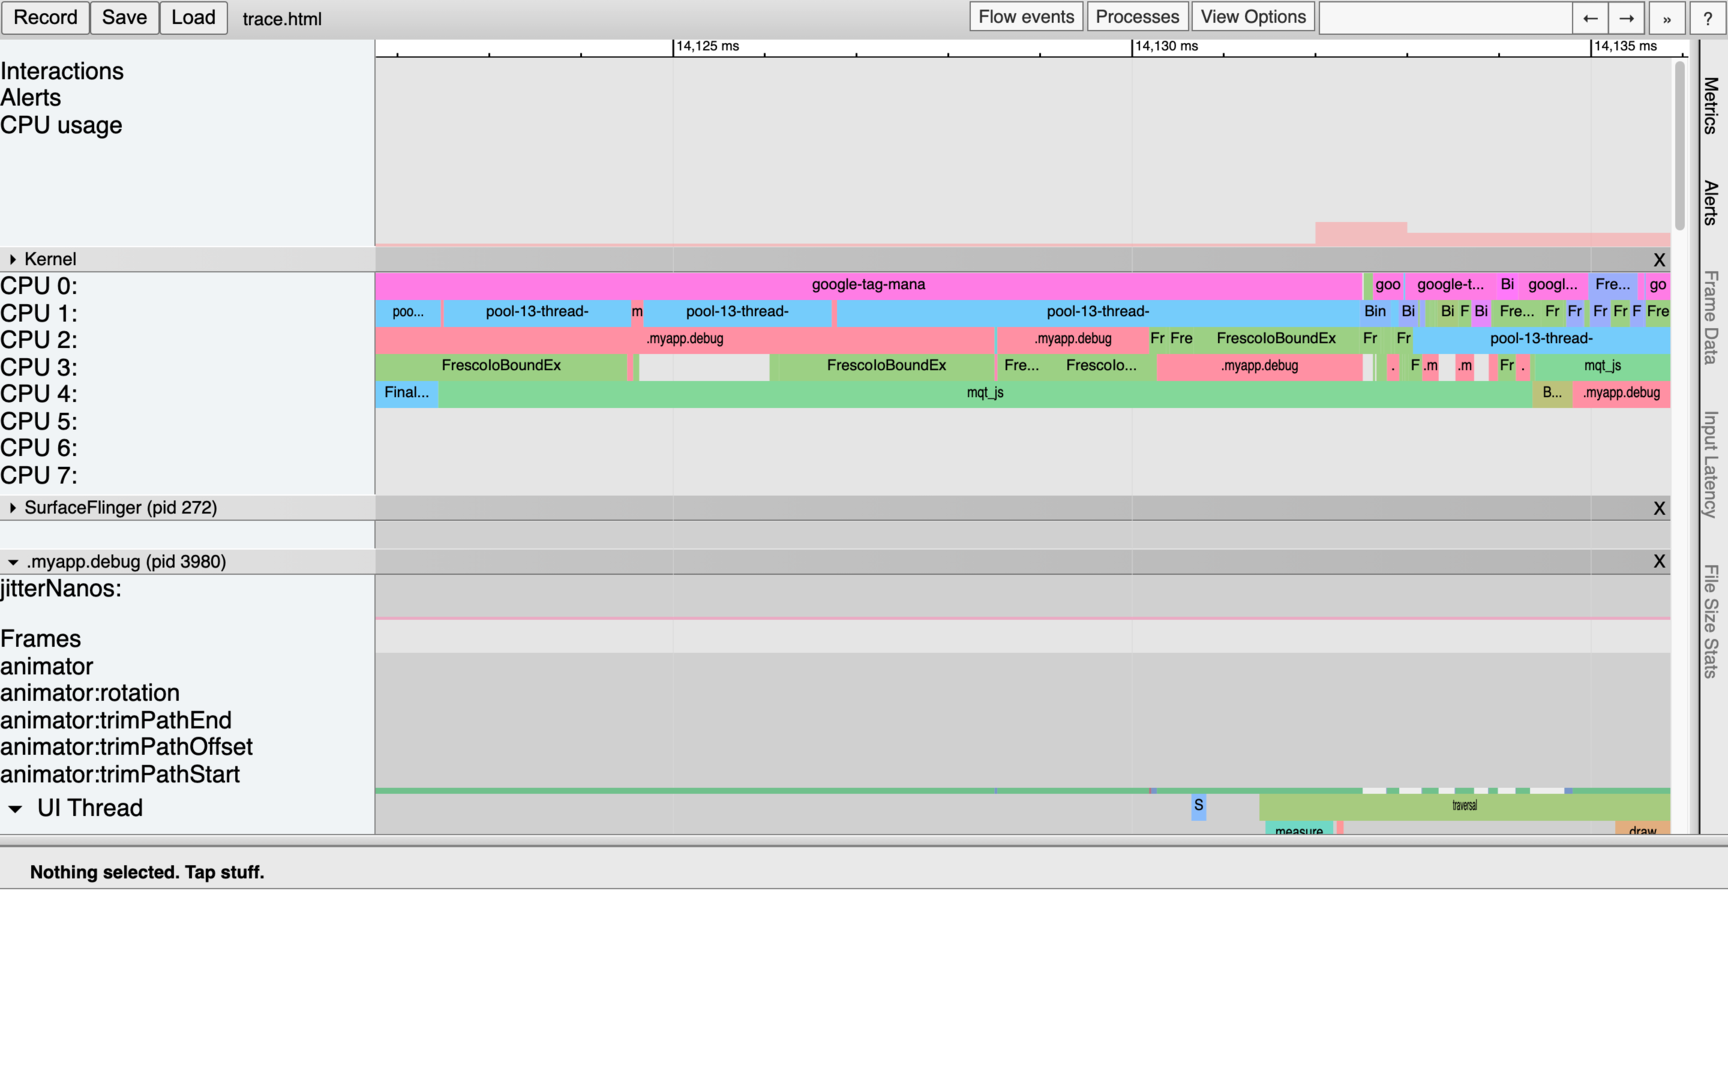The width and height of the screenshot is (1728, 1080).
Task: Select pool-13-thread- slice on CPU 2
Action: [1541, 339]
